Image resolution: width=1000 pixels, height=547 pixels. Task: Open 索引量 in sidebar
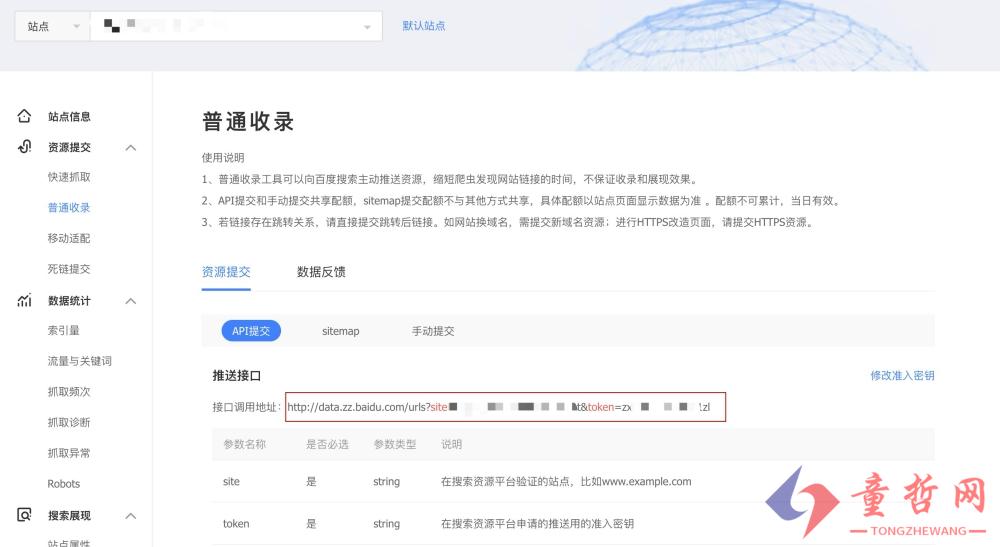[64, 330]
